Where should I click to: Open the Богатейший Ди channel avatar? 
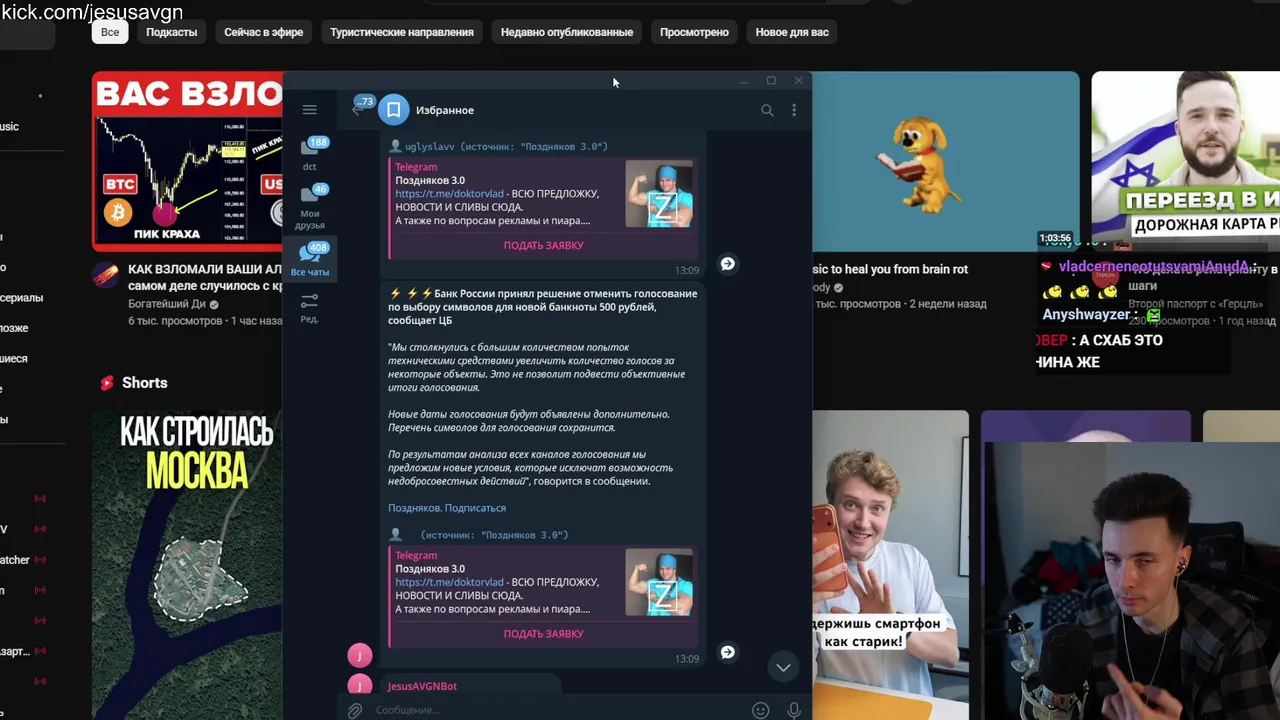pos(106,276)
